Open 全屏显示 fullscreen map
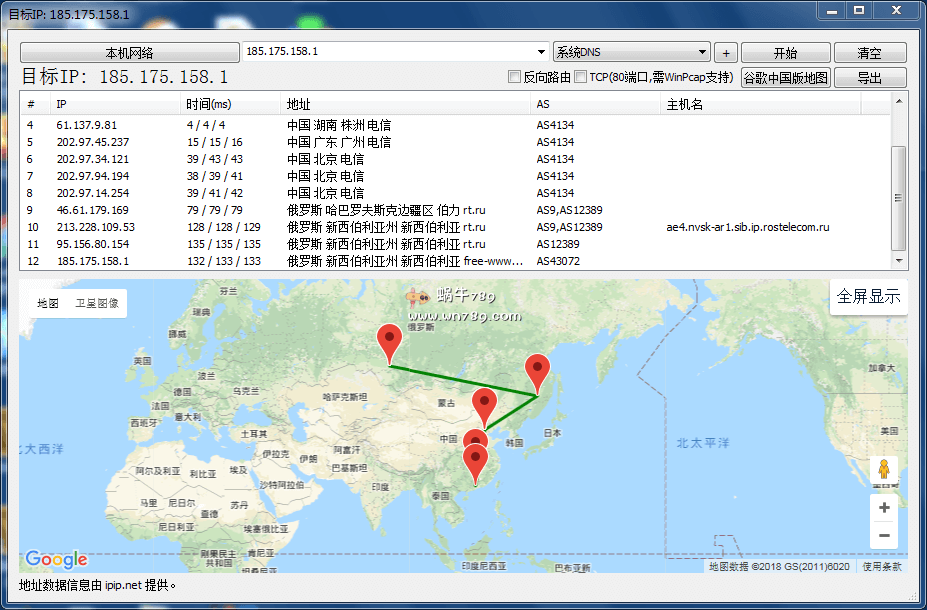Image resolution: width=927 pixels, height=610 pixels. point(868,297)
